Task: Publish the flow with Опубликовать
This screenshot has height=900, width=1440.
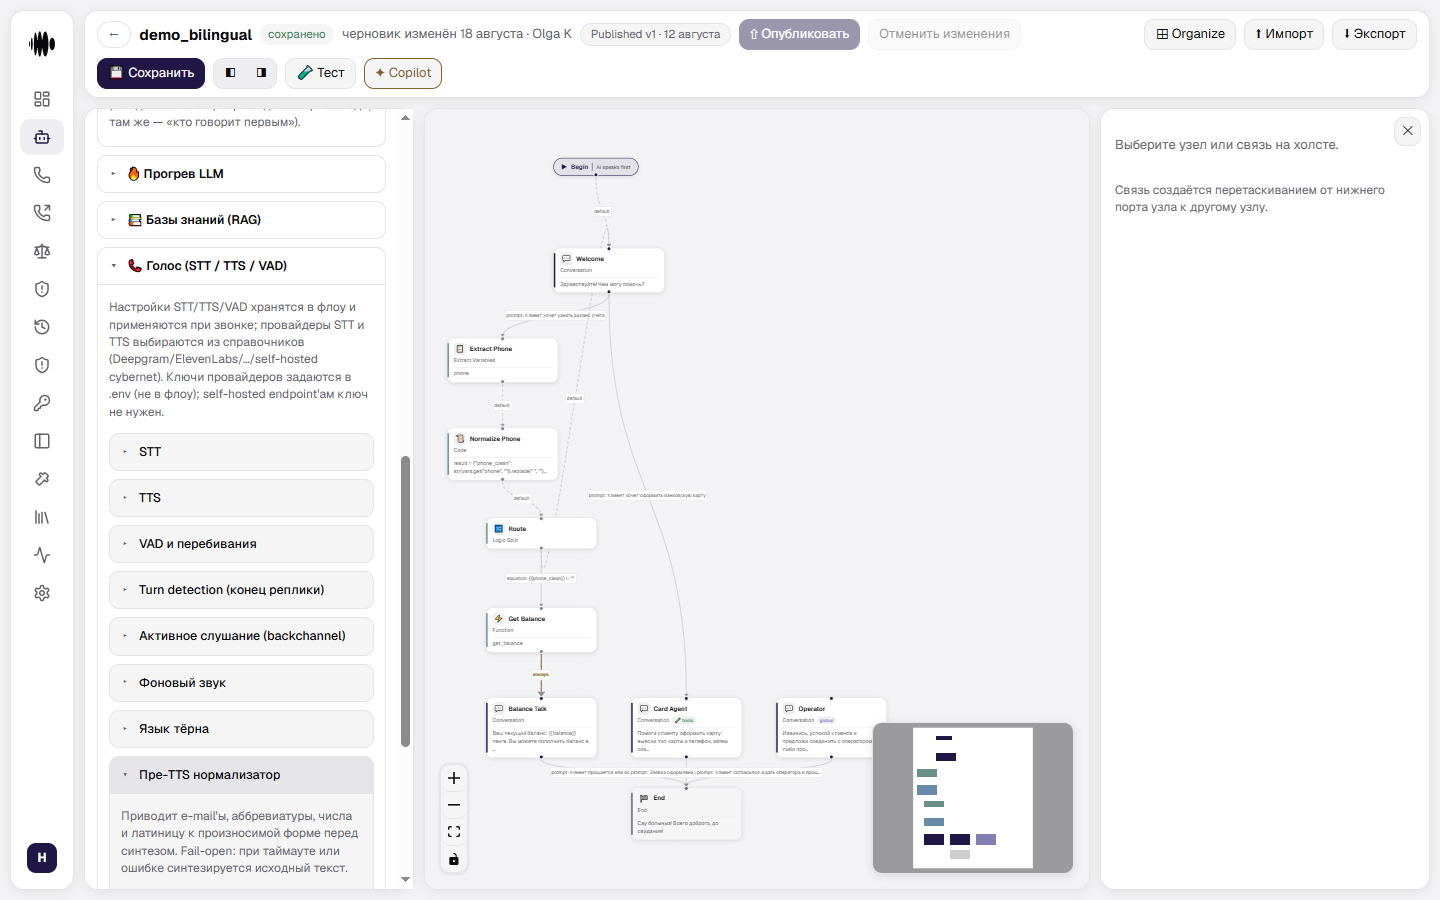Action: coord(799,34)
